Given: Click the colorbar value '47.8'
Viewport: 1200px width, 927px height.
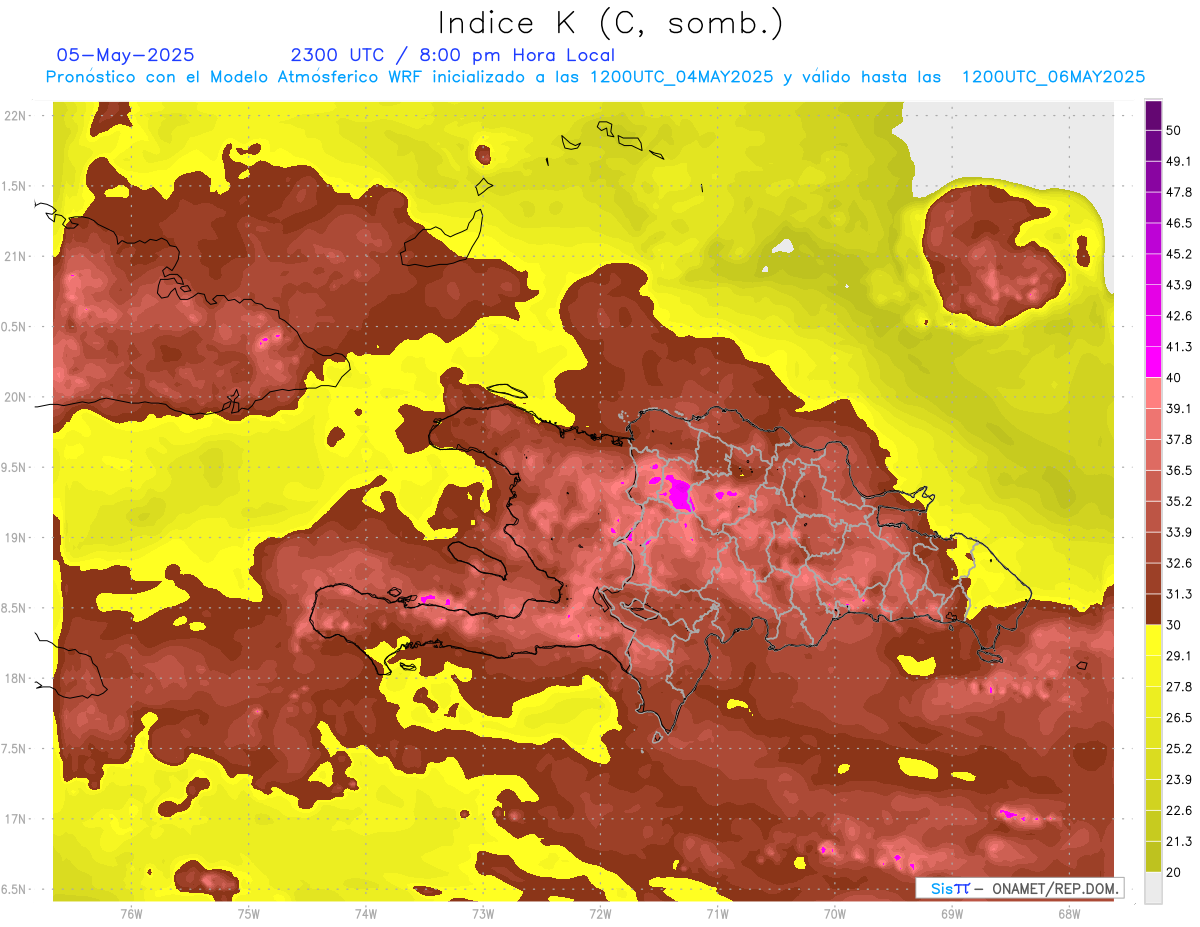Looking at the screenshot, I should click(x=1179, y=193).
